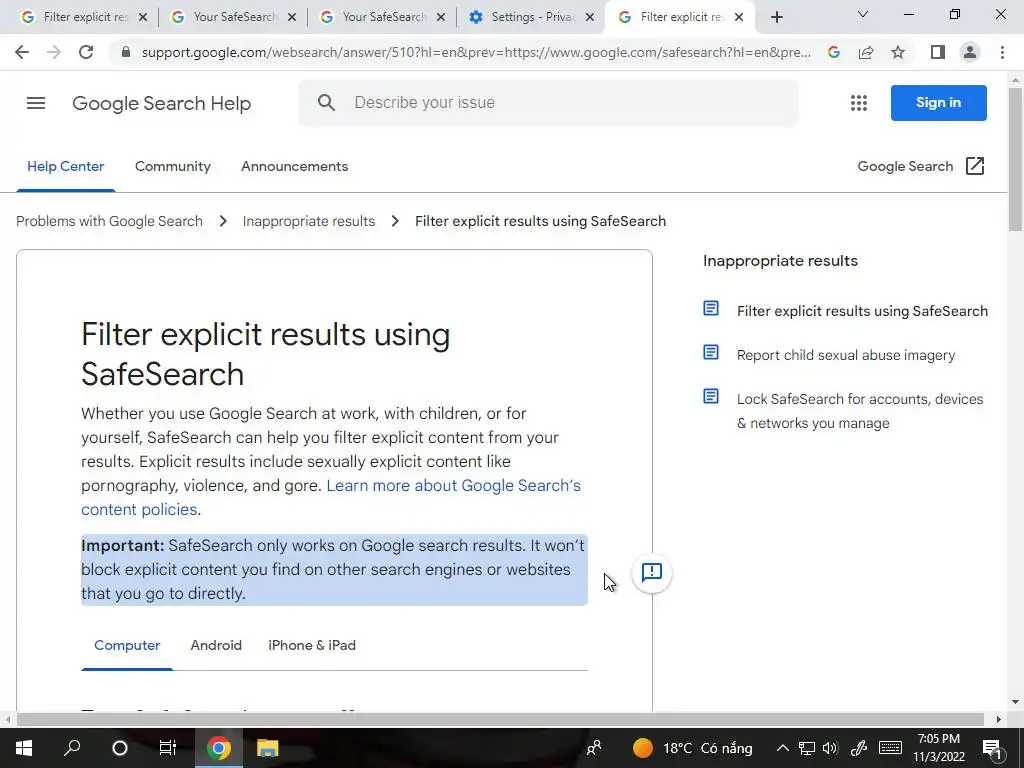Reload the current page
This screenshot has width=1024, height=768.
pyautogui.click(x=86, y=52)
